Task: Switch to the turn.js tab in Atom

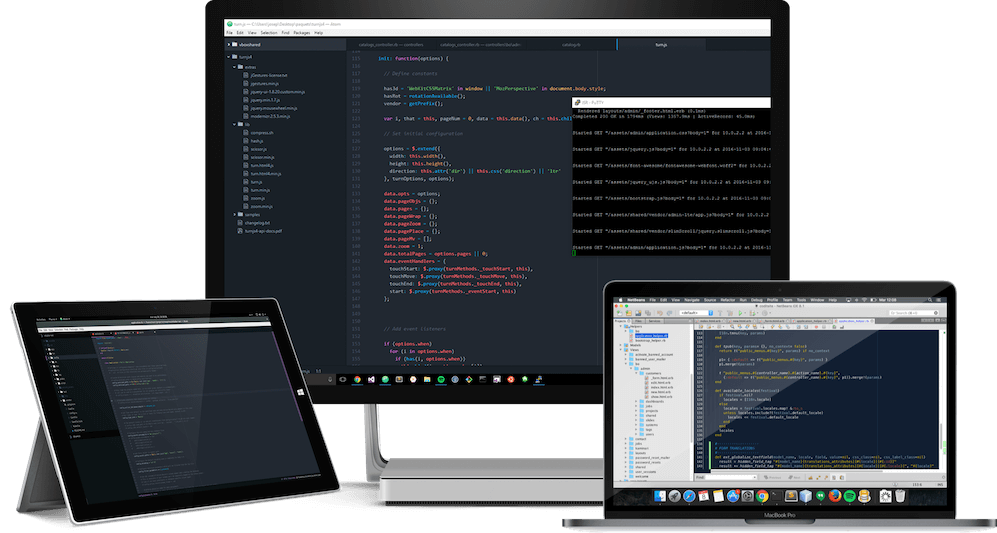Action: pos(661,45)
